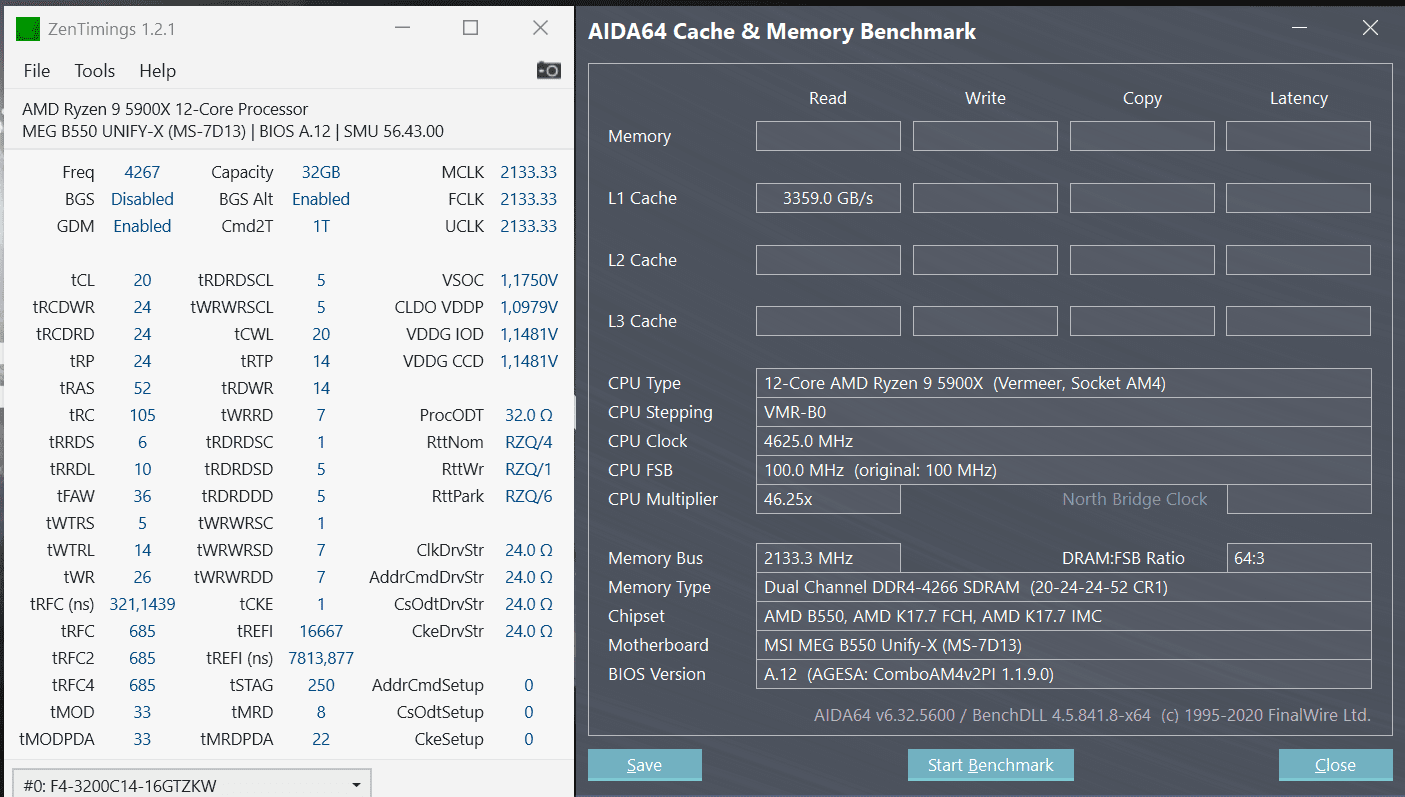Click the AMD Ryzen 9 5900X processor text
The height and width of the screenshot is (797, 1405).
pyautogui.click(x=165, y=109)
